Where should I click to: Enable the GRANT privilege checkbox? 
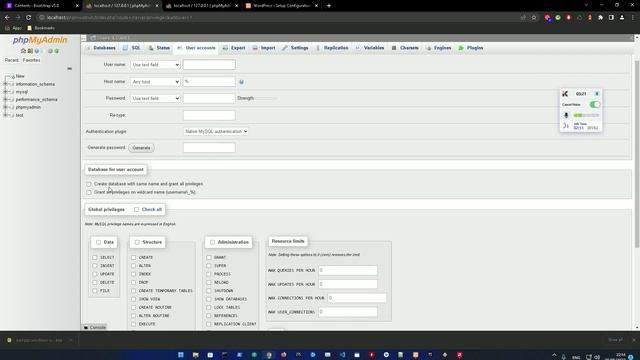point(209,258)
